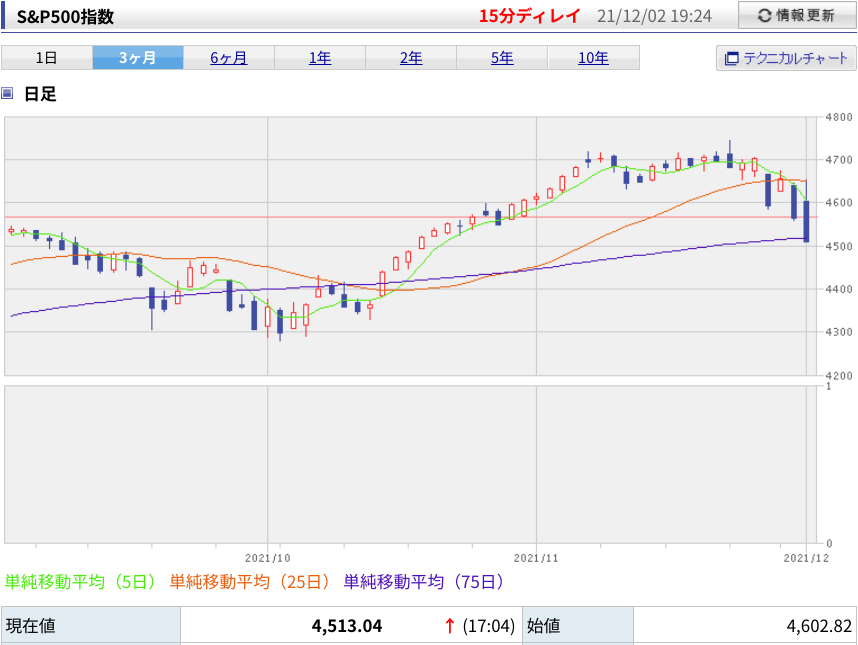Click the 情報更新 refresh button
Image resolution: width=858 pixels, height=645 pixels.
click(x=797, y=15)
